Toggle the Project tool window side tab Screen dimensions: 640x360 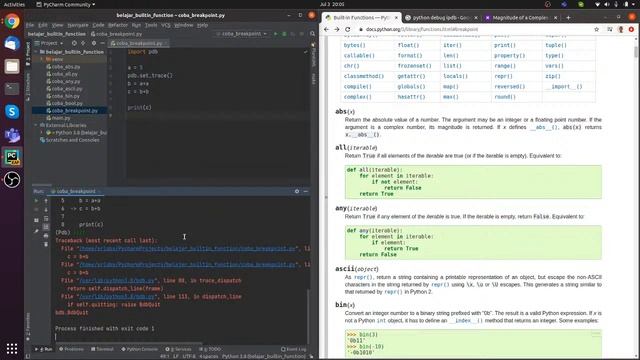(x=28, y=54)
